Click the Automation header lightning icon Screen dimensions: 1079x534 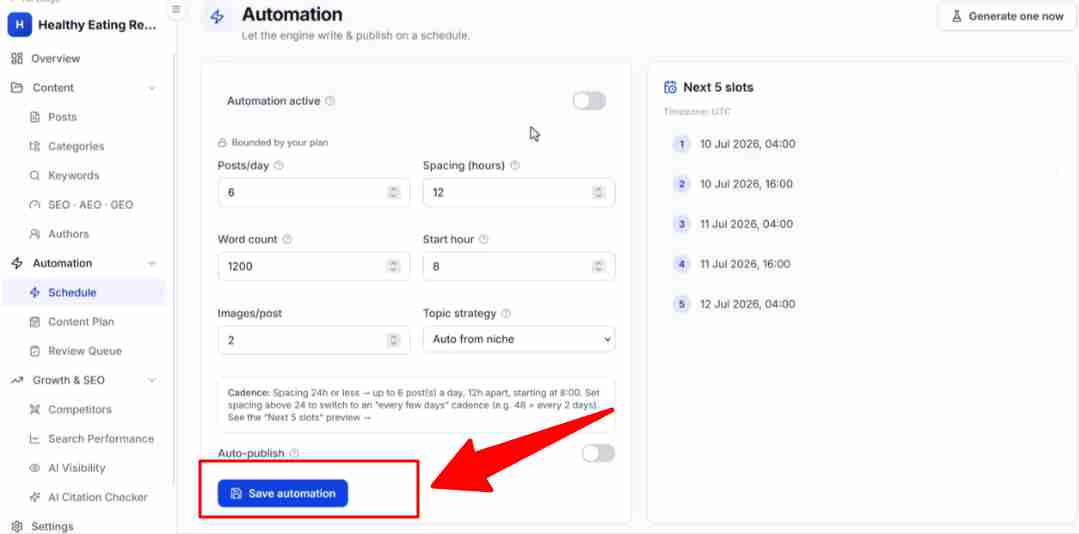coord(217,17)
